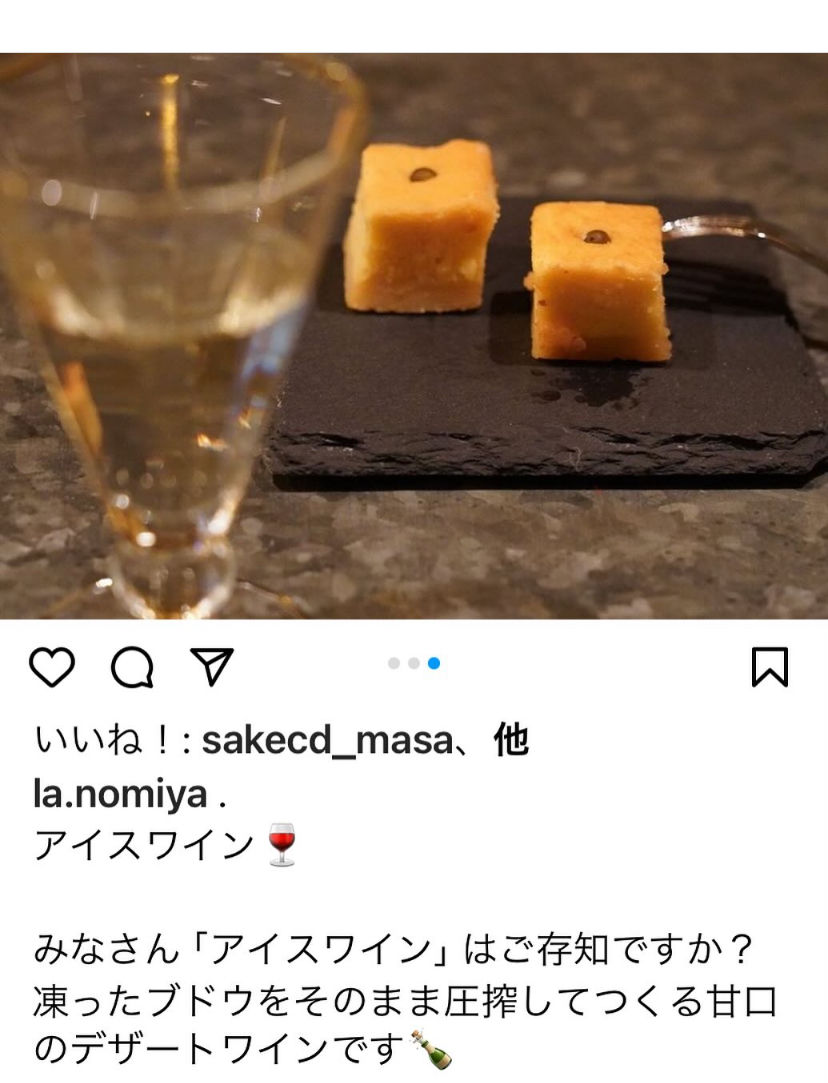Tap the right cake cube in photo
The height and width of the screenshot is (1083, 828).
click(x=598, y=281)
